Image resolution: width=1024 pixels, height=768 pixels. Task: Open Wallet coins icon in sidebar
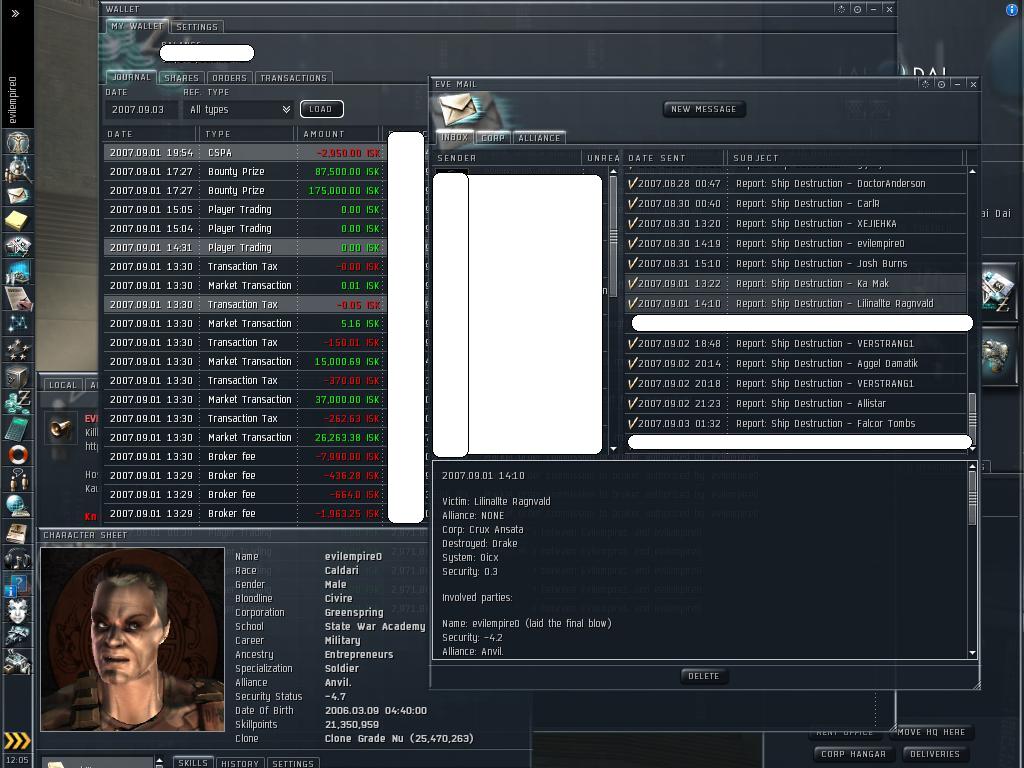(18, 402)
